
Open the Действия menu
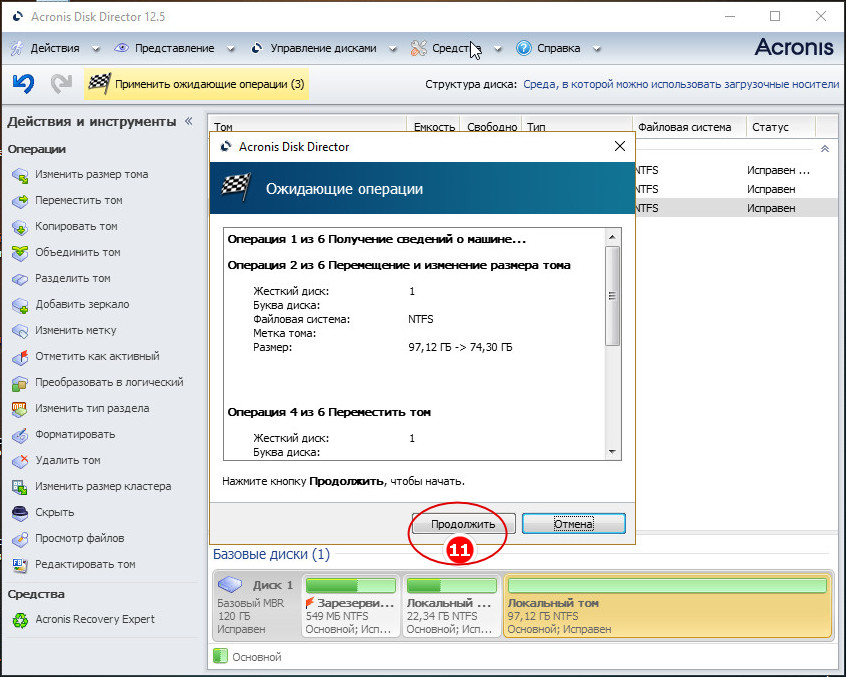tap(55, 48)
